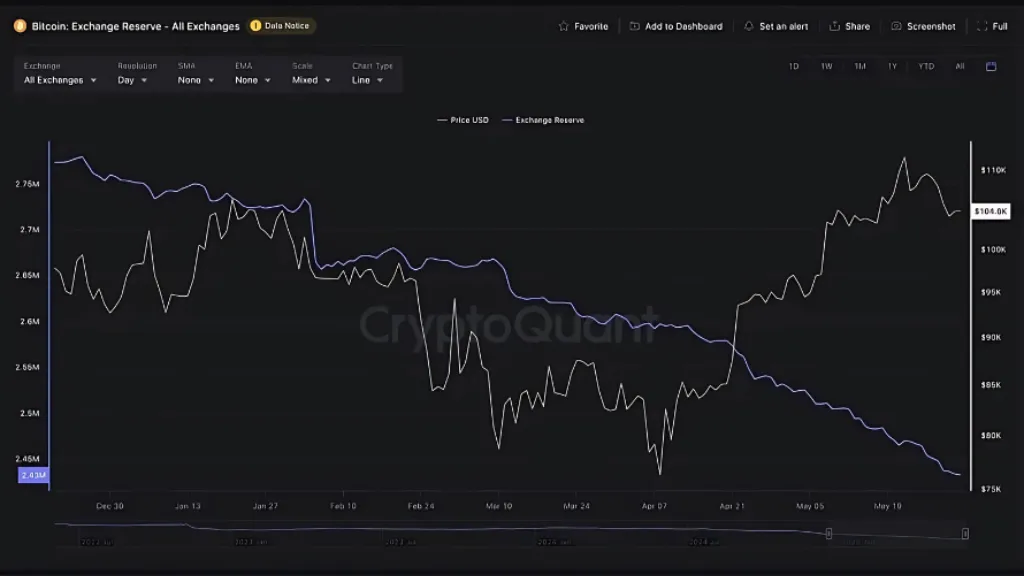Open the Scale dropdown set to Mixed
Image resolution: width=1024 pixels, height=576 pixels.
pos(311,80)
